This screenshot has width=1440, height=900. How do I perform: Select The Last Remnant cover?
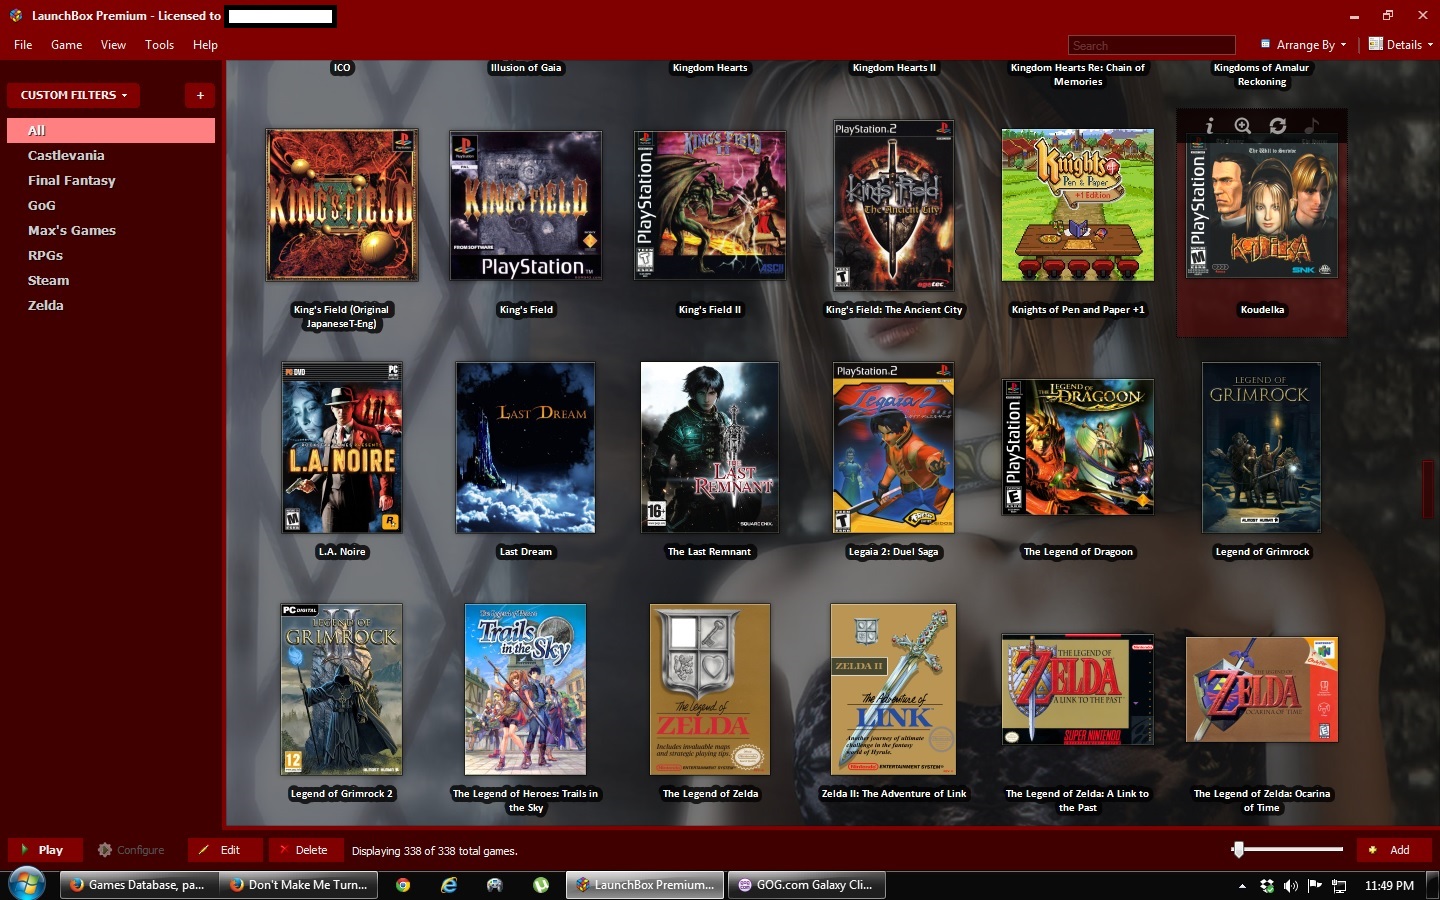tap(710, 448)
